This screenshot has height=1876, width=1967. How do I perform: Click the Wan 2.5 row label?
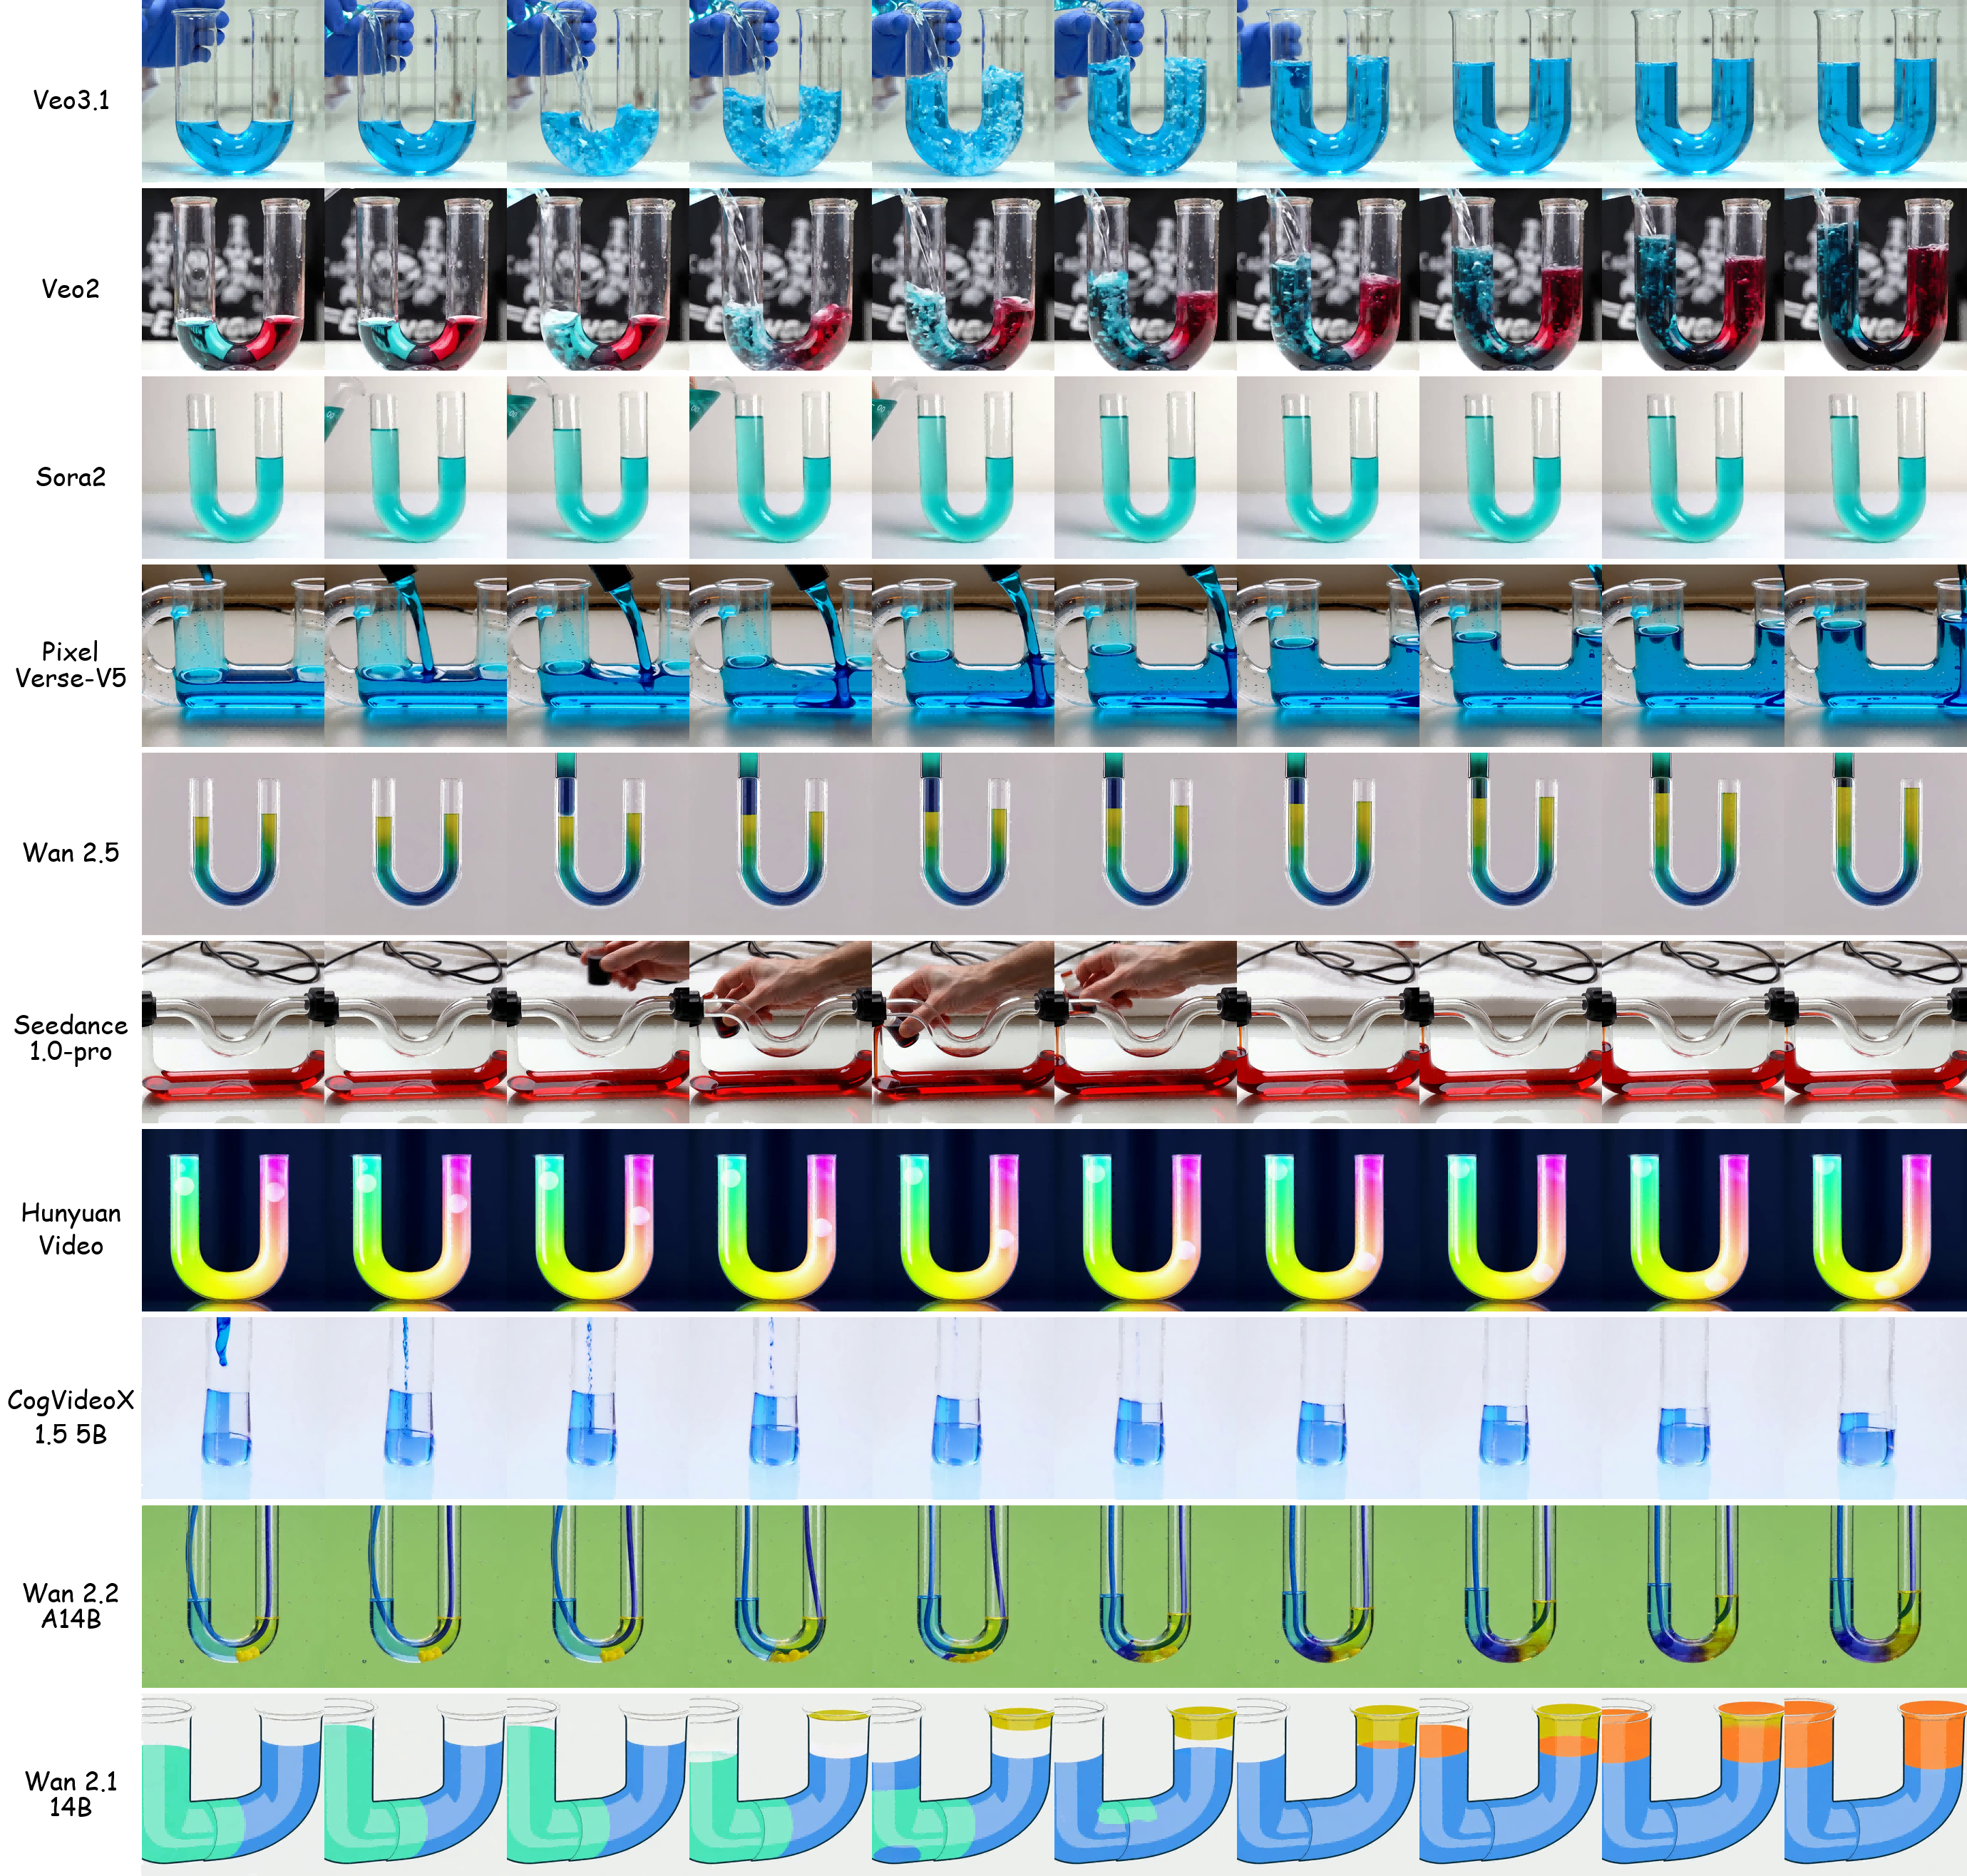[x=70, y=853]
